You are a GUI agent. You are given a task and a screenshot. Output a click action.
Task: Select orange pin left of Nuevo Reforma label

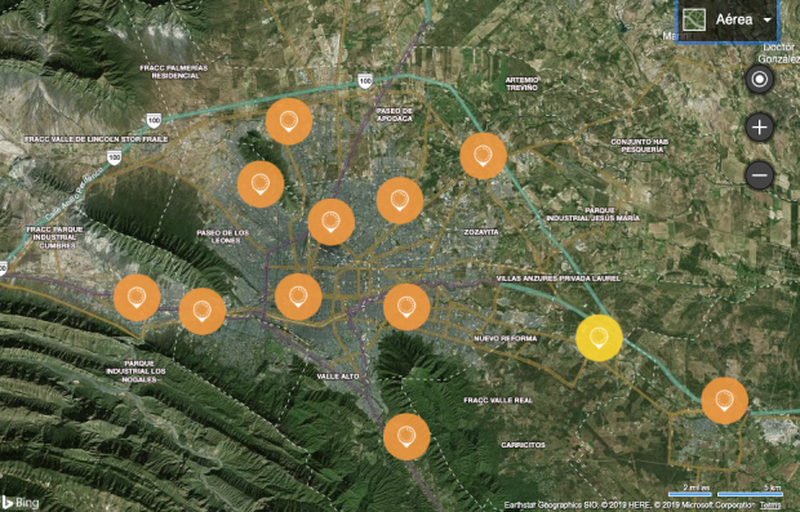(406, 306)
